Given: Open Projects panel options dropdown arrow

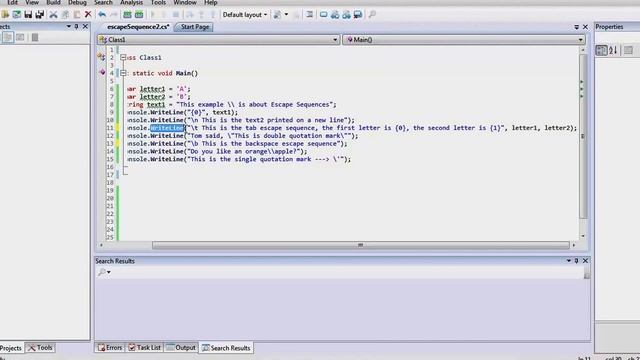Looking at the screenshot, I should (69, 27).
